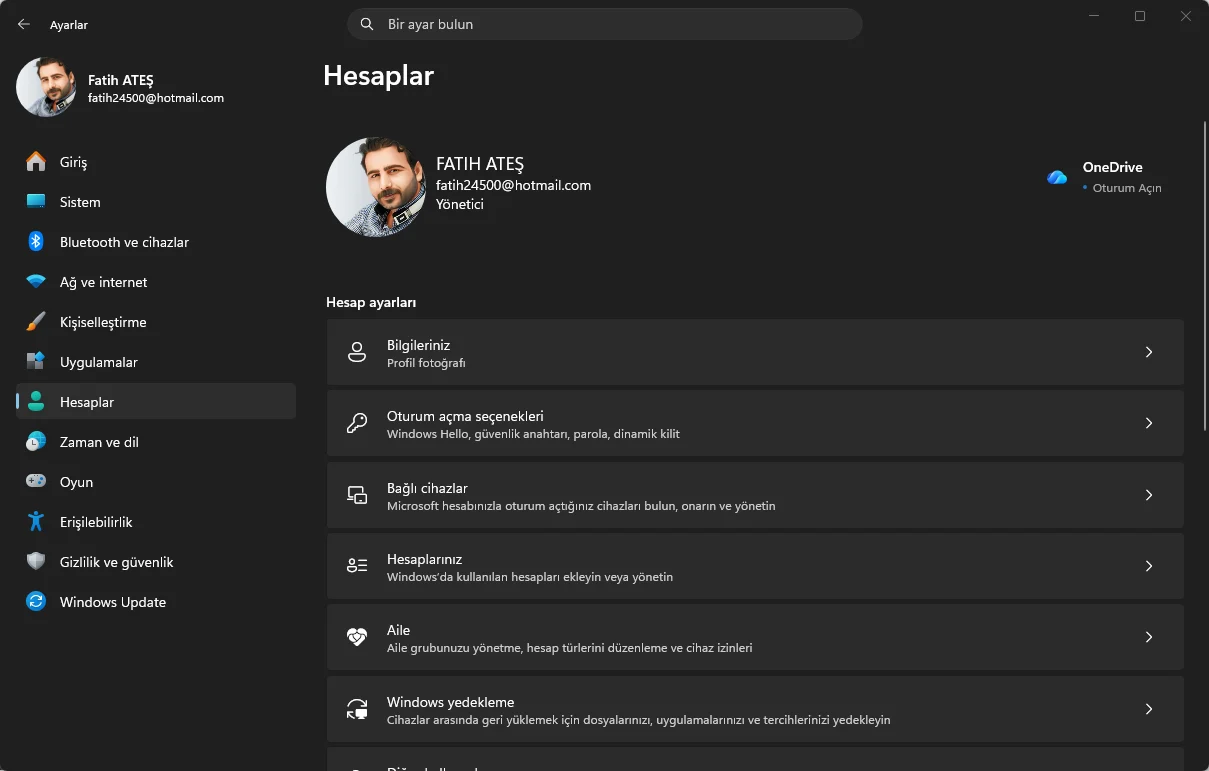Click sidebar email fatih24500@hotmail.com
This screenshot has width=1209, height=771.
pyautogui.click(x=156, y=98)
